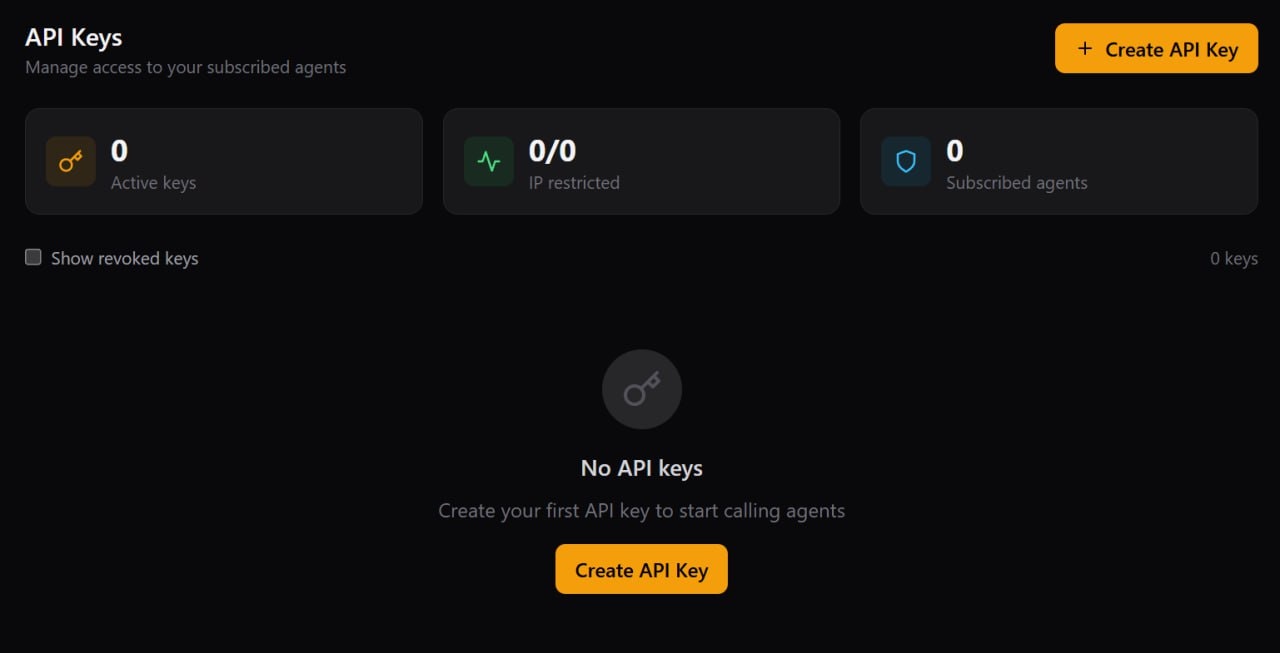Toggle the revoked keys filter checkbox

pos(33,257)
